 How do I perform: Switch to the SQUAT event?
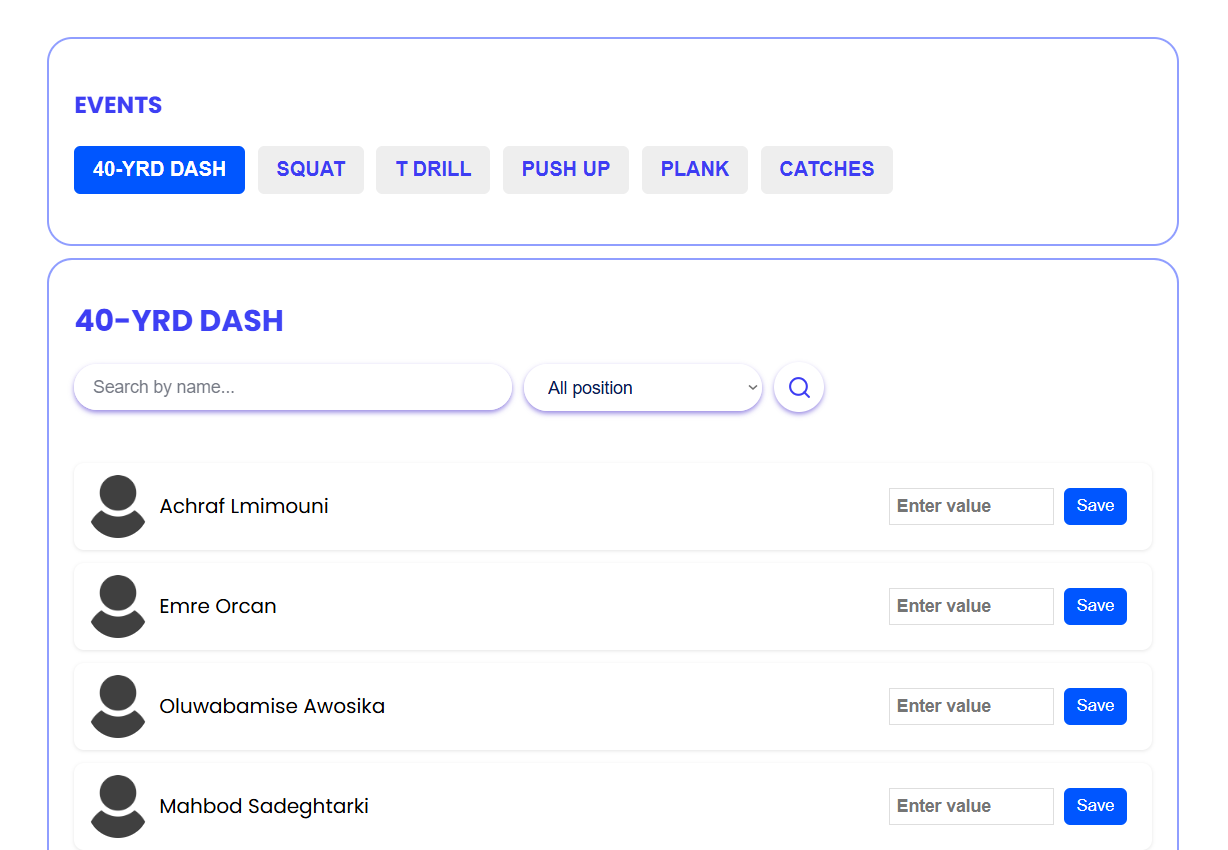tap(310, 169)
